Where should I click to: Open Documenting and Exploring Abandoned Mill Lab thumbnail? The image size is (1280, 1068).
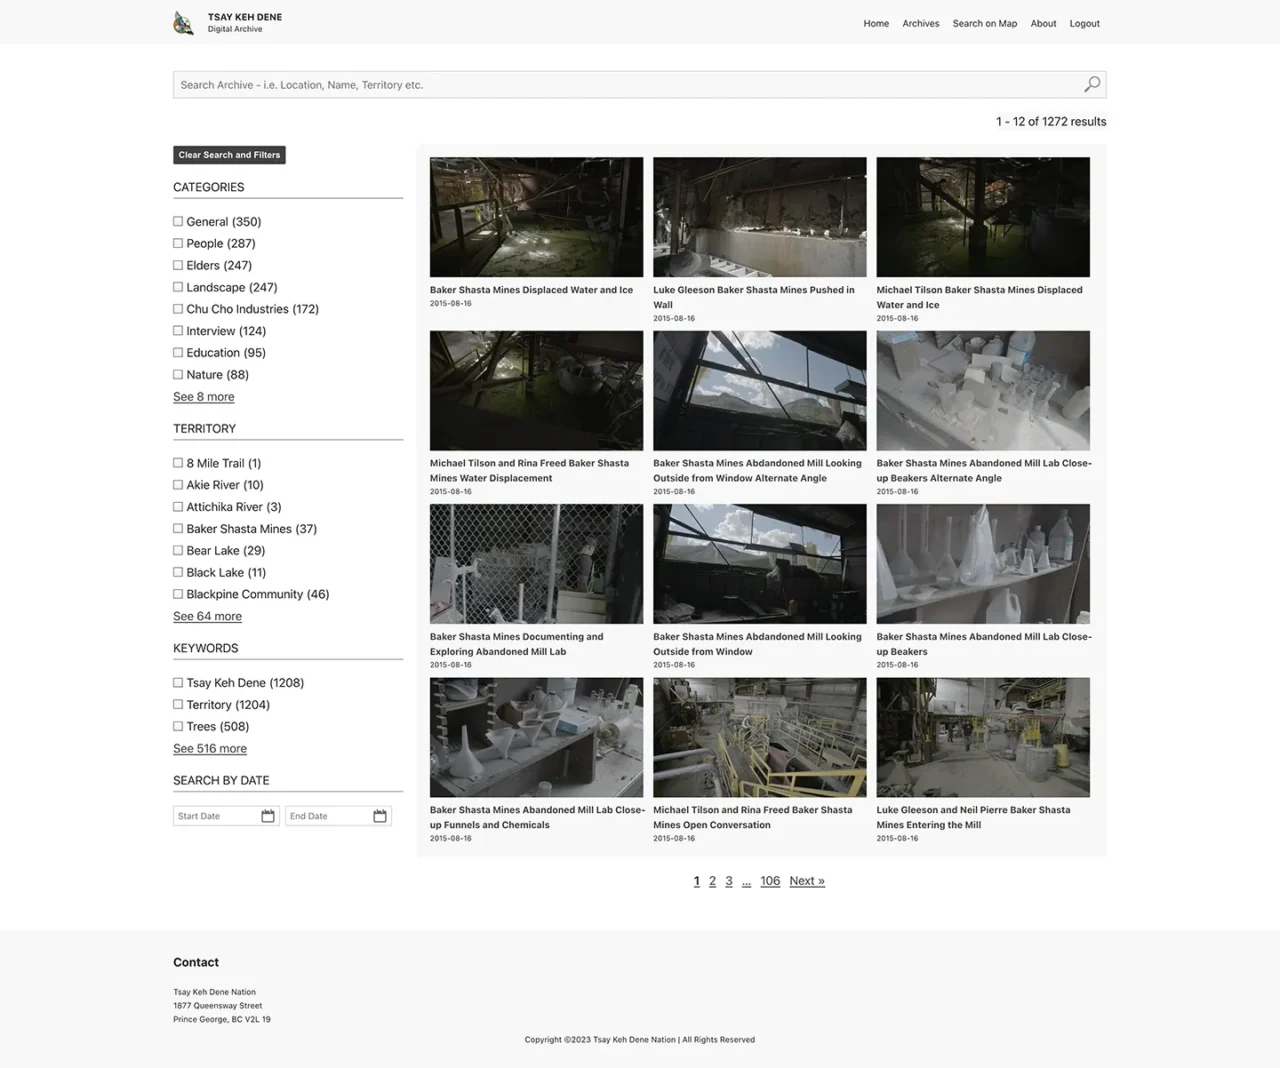537,564
